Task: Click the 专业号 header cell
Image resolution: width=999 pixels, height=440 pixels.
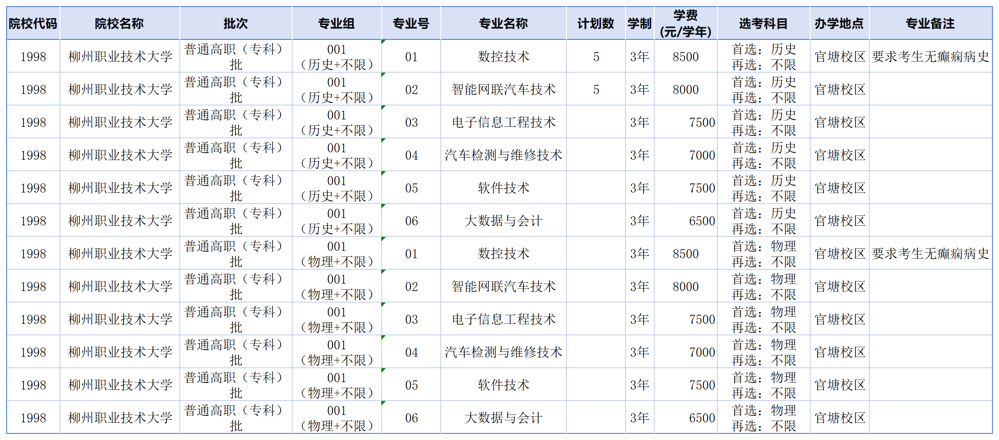Action: click(x=411, y=22)
